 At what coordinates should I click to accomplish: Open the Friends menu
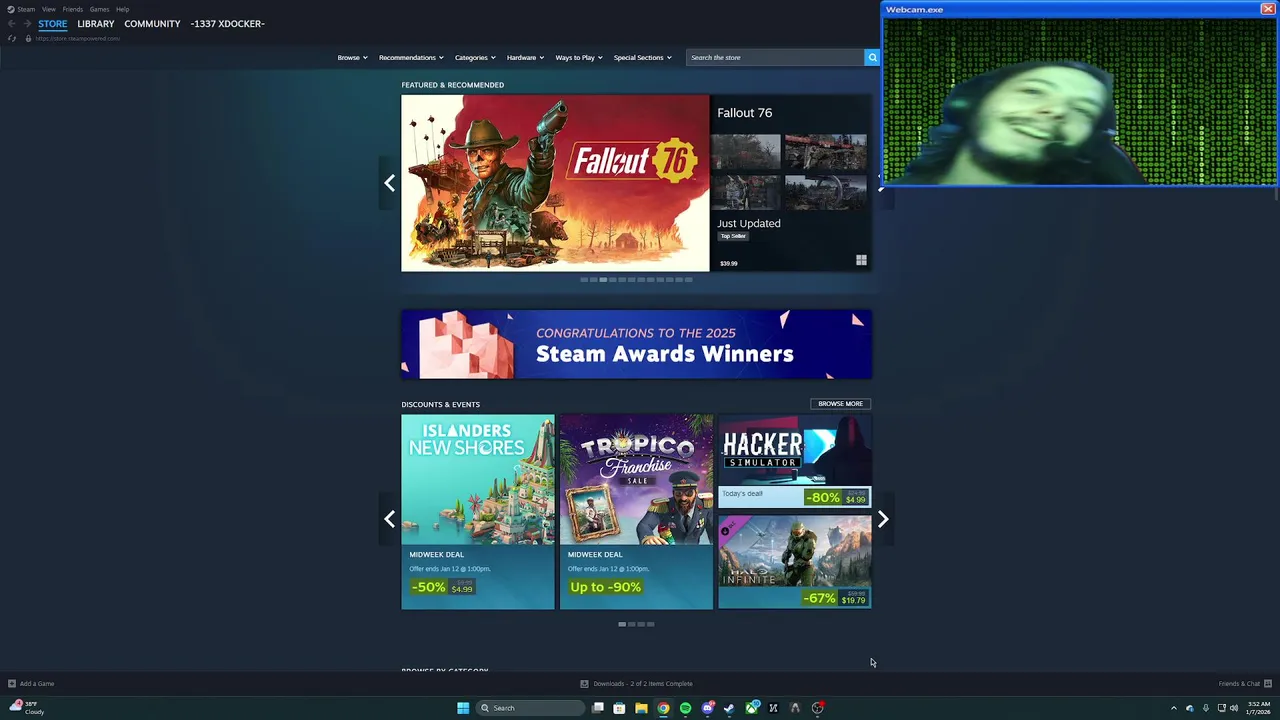coord(73,9)
